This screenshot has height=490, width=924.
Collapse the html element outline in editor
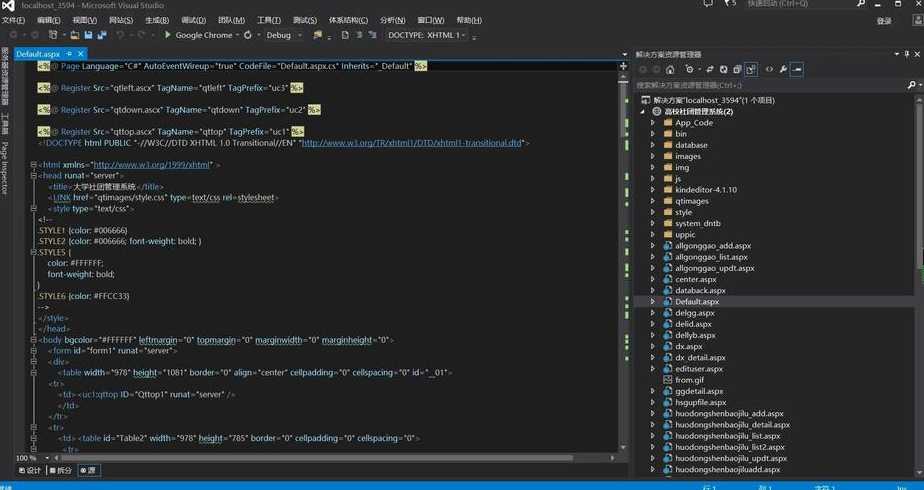tap(34, 165)
